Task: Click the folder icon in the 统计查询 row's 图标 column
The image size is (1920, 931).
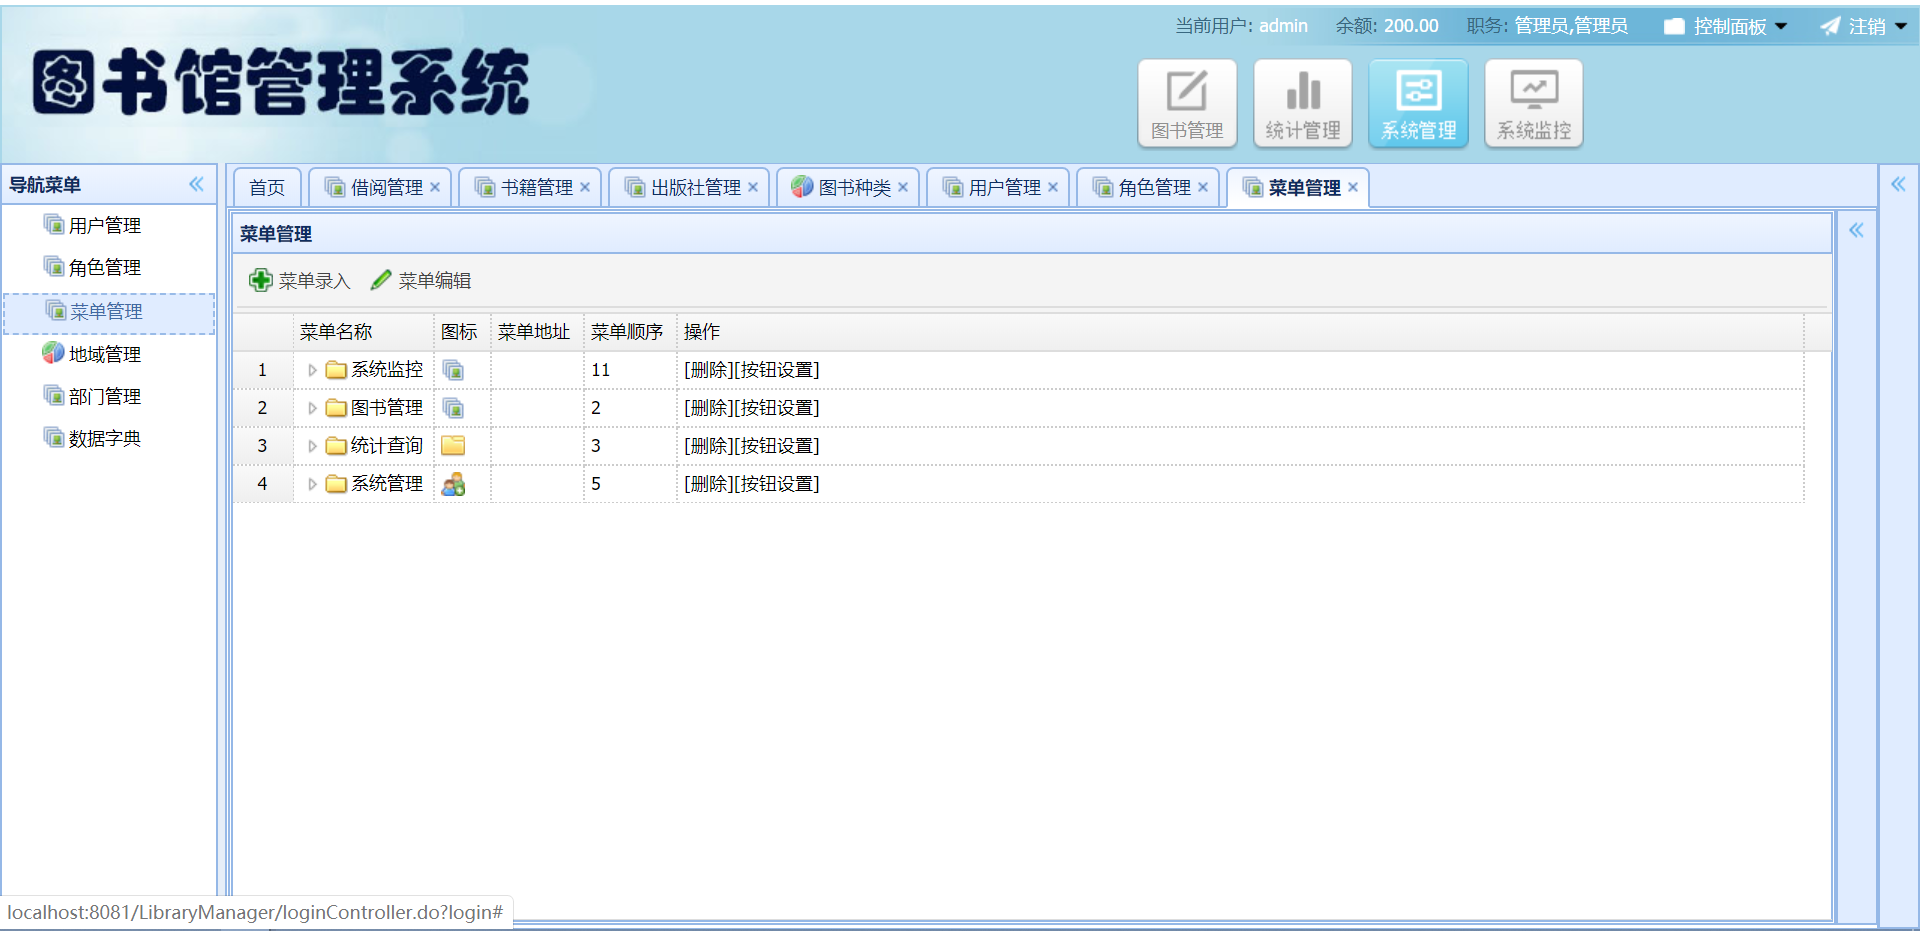Action: pos(453,446)
